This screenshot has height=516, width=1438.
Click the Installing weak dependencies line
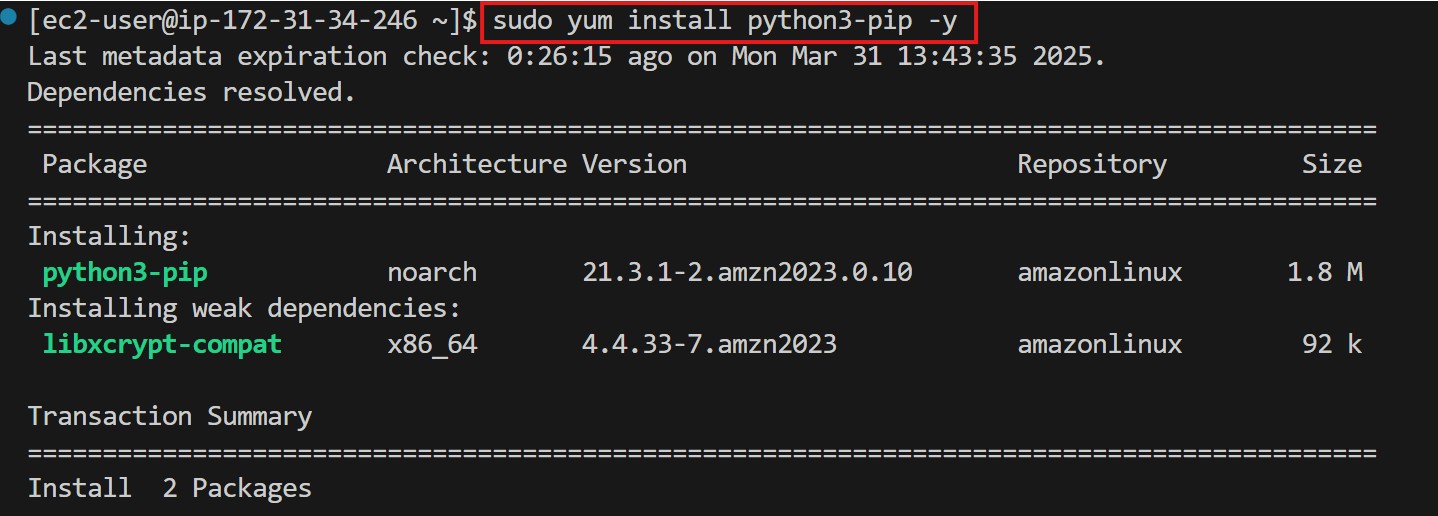click(x=243, y=308)
